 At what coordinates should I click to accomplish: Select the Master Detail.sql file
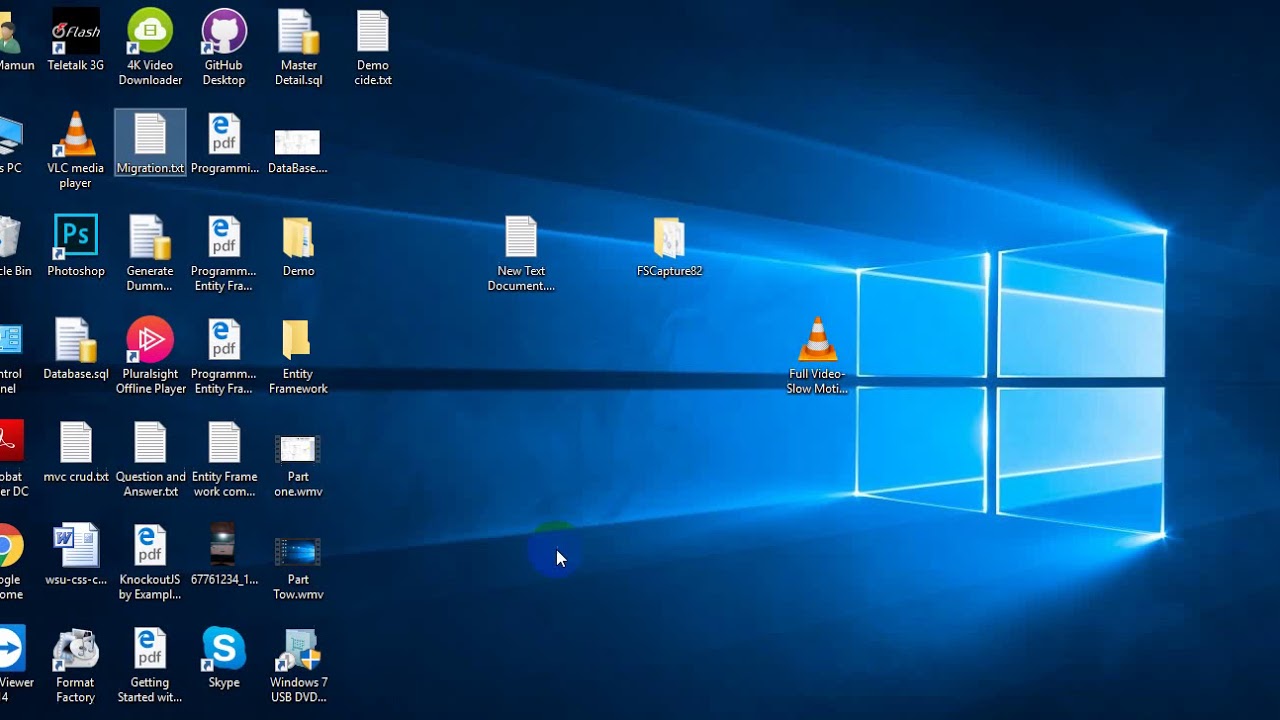click(298, 47)
